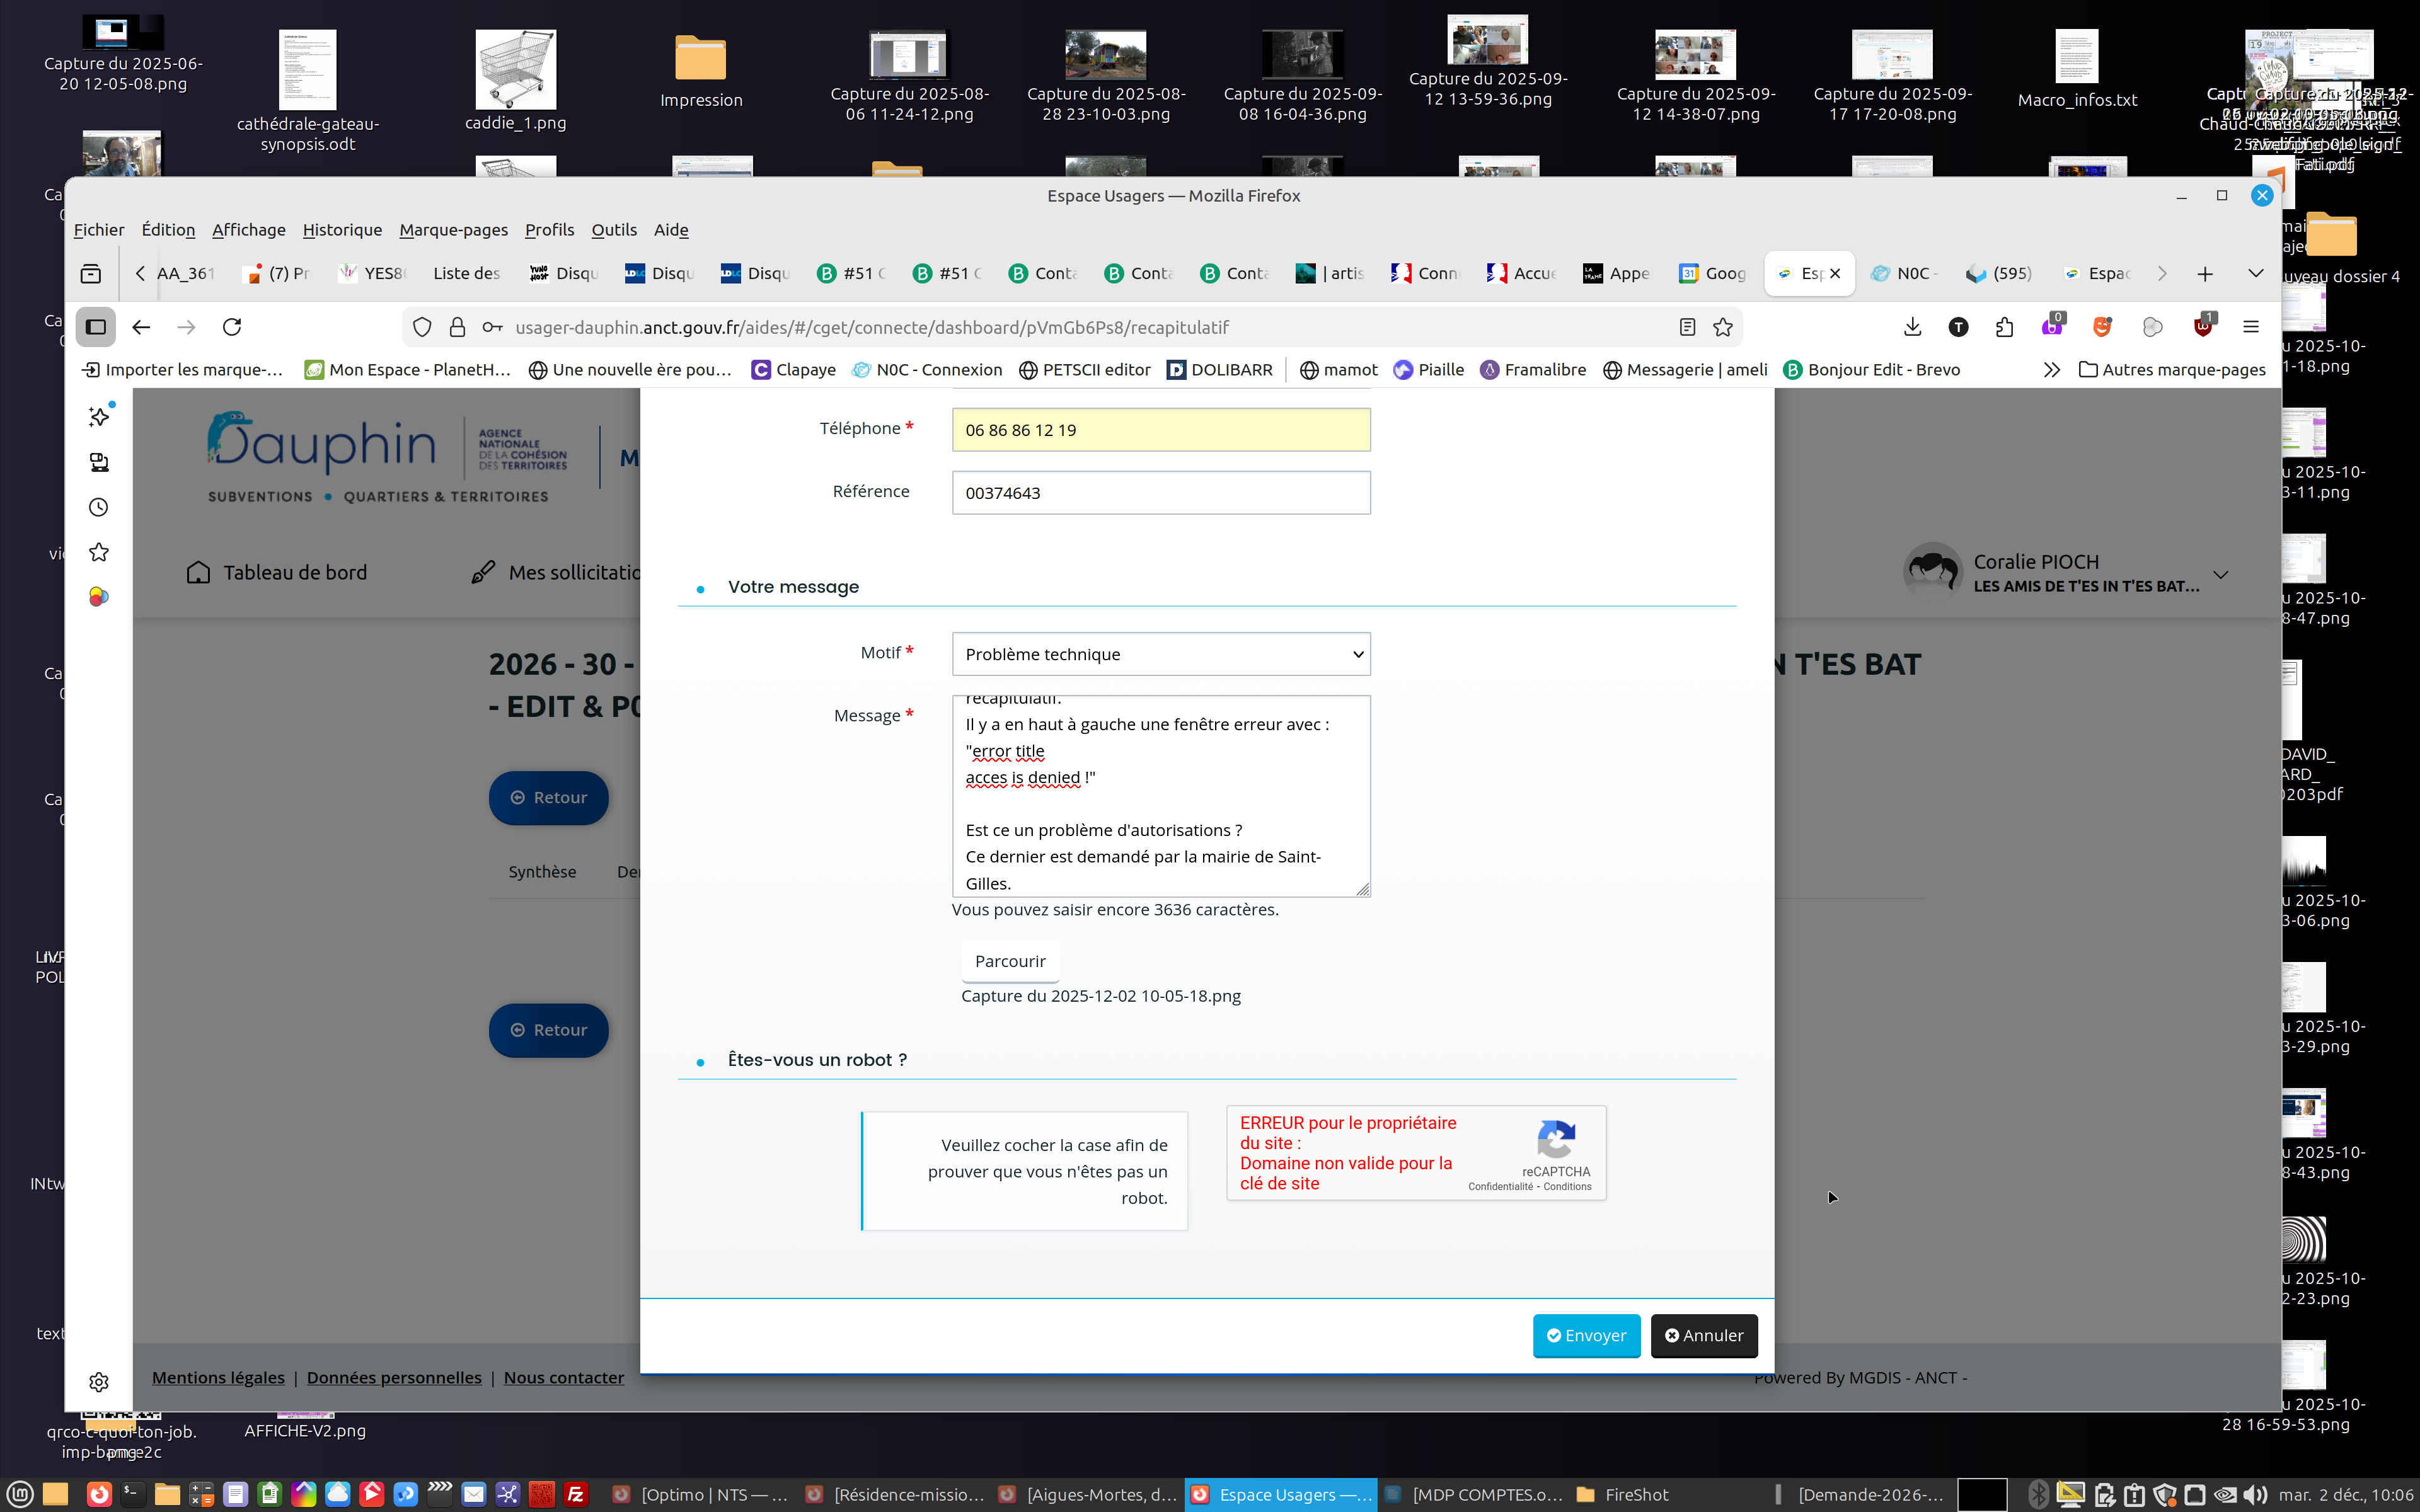The height and width of the screenshot is (1512, 2420).
Task: Show more bookmarks with double chevron
Action: [2051, 370]
